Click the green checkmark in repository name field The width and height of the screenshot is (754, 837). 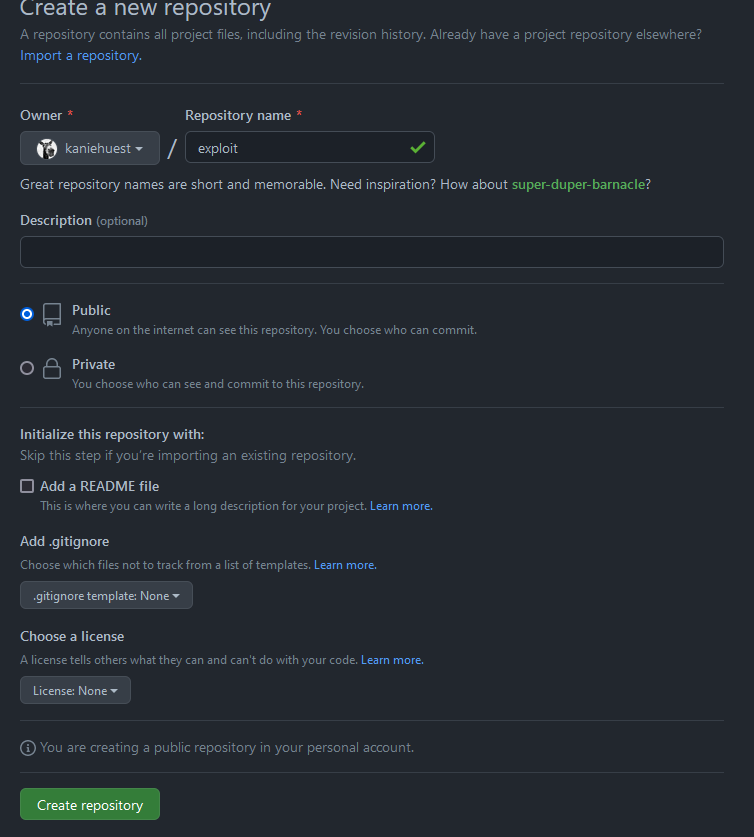click(x=417, y=148)
